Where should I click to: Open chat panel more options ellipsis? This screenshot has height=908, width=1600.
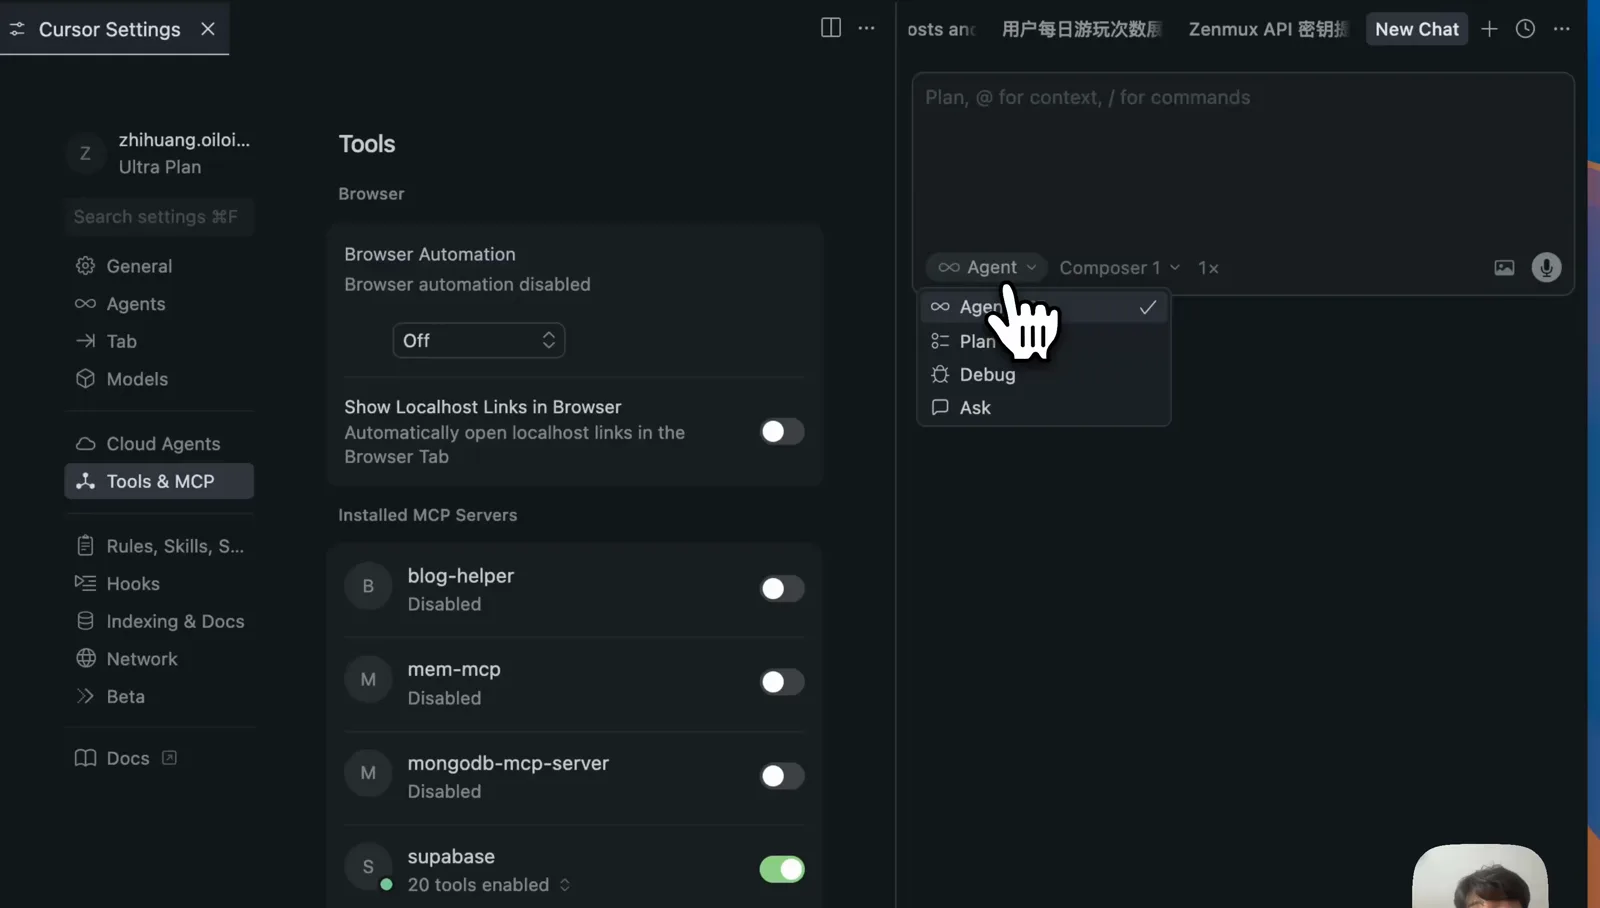point(1562,29)
